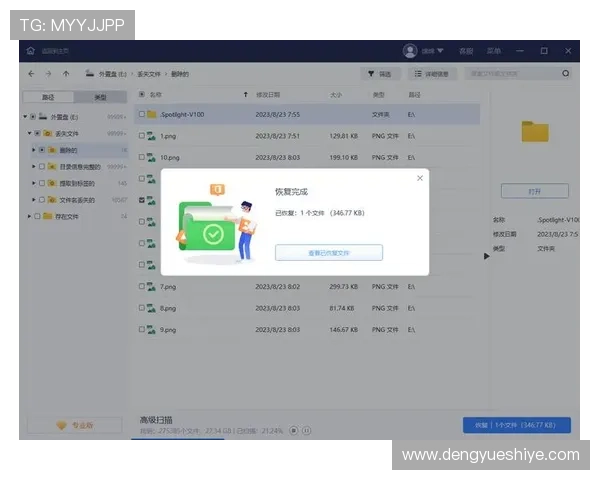Screen dimensions: 600x480
Task: Toggle the 目录信息完整的 tree checkbox
Action: [42, 167]
